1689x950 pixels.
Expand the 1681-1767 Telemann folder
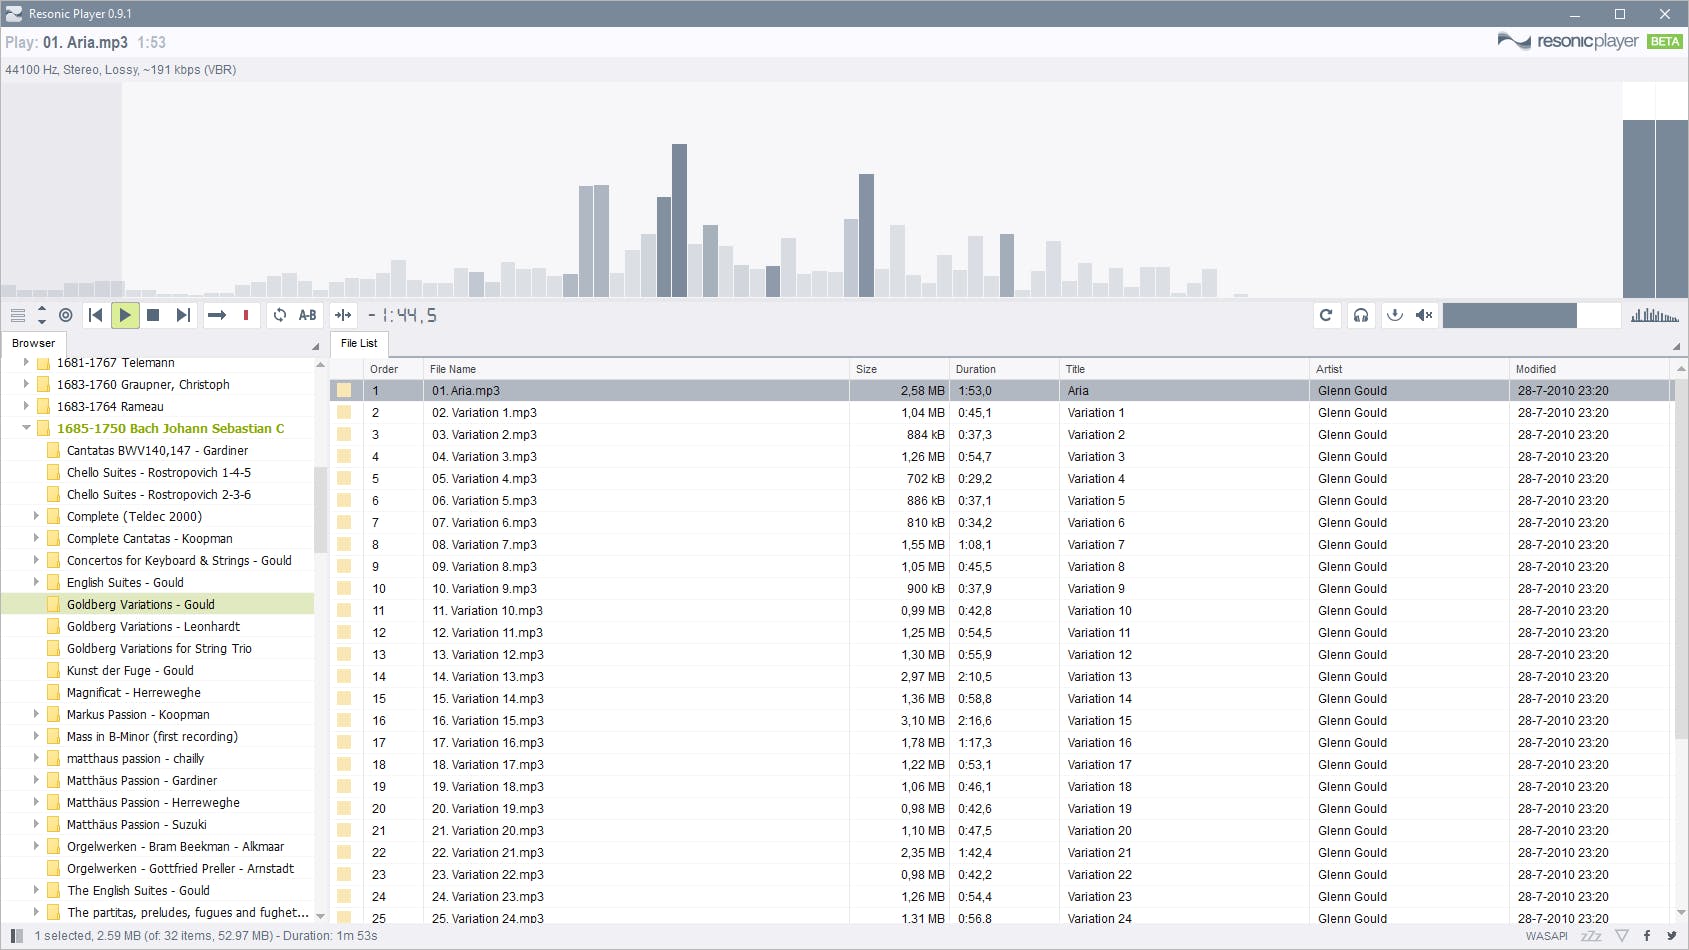point(26,362)
